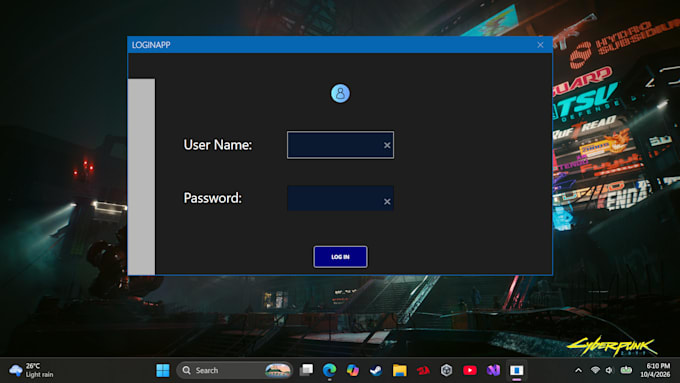Click the gray sidebar panel in LOGINAPP
The image size is (680, 383).
click(141, 177)
